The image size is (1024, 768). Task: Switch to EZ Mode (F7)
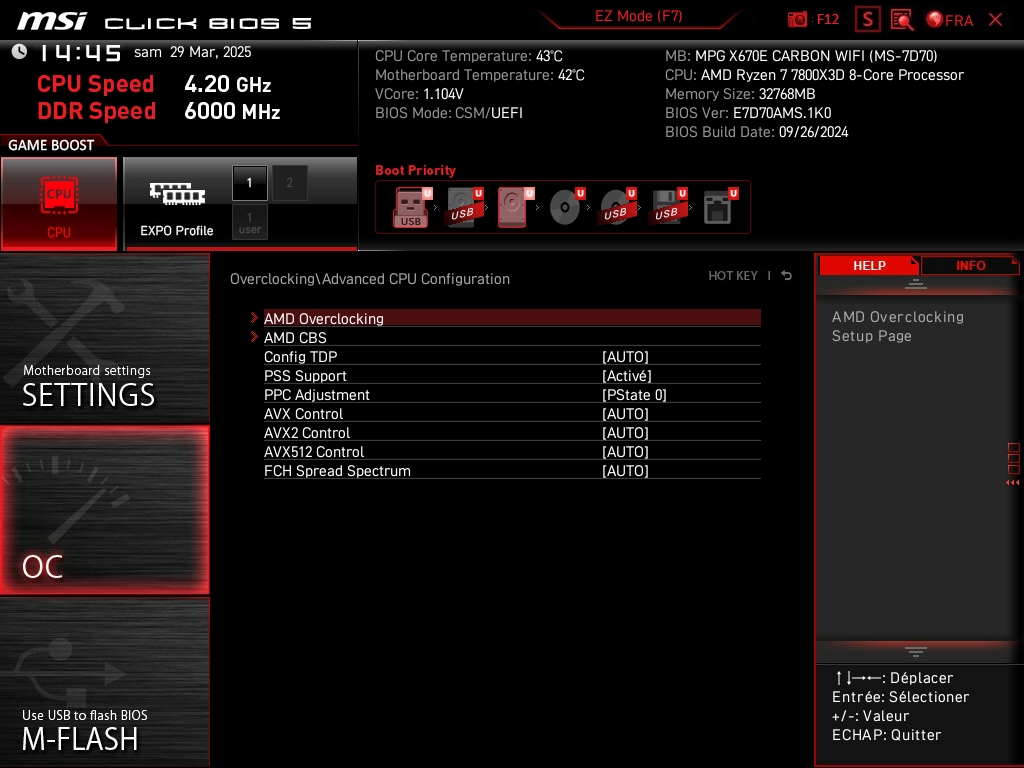[638, 16]
